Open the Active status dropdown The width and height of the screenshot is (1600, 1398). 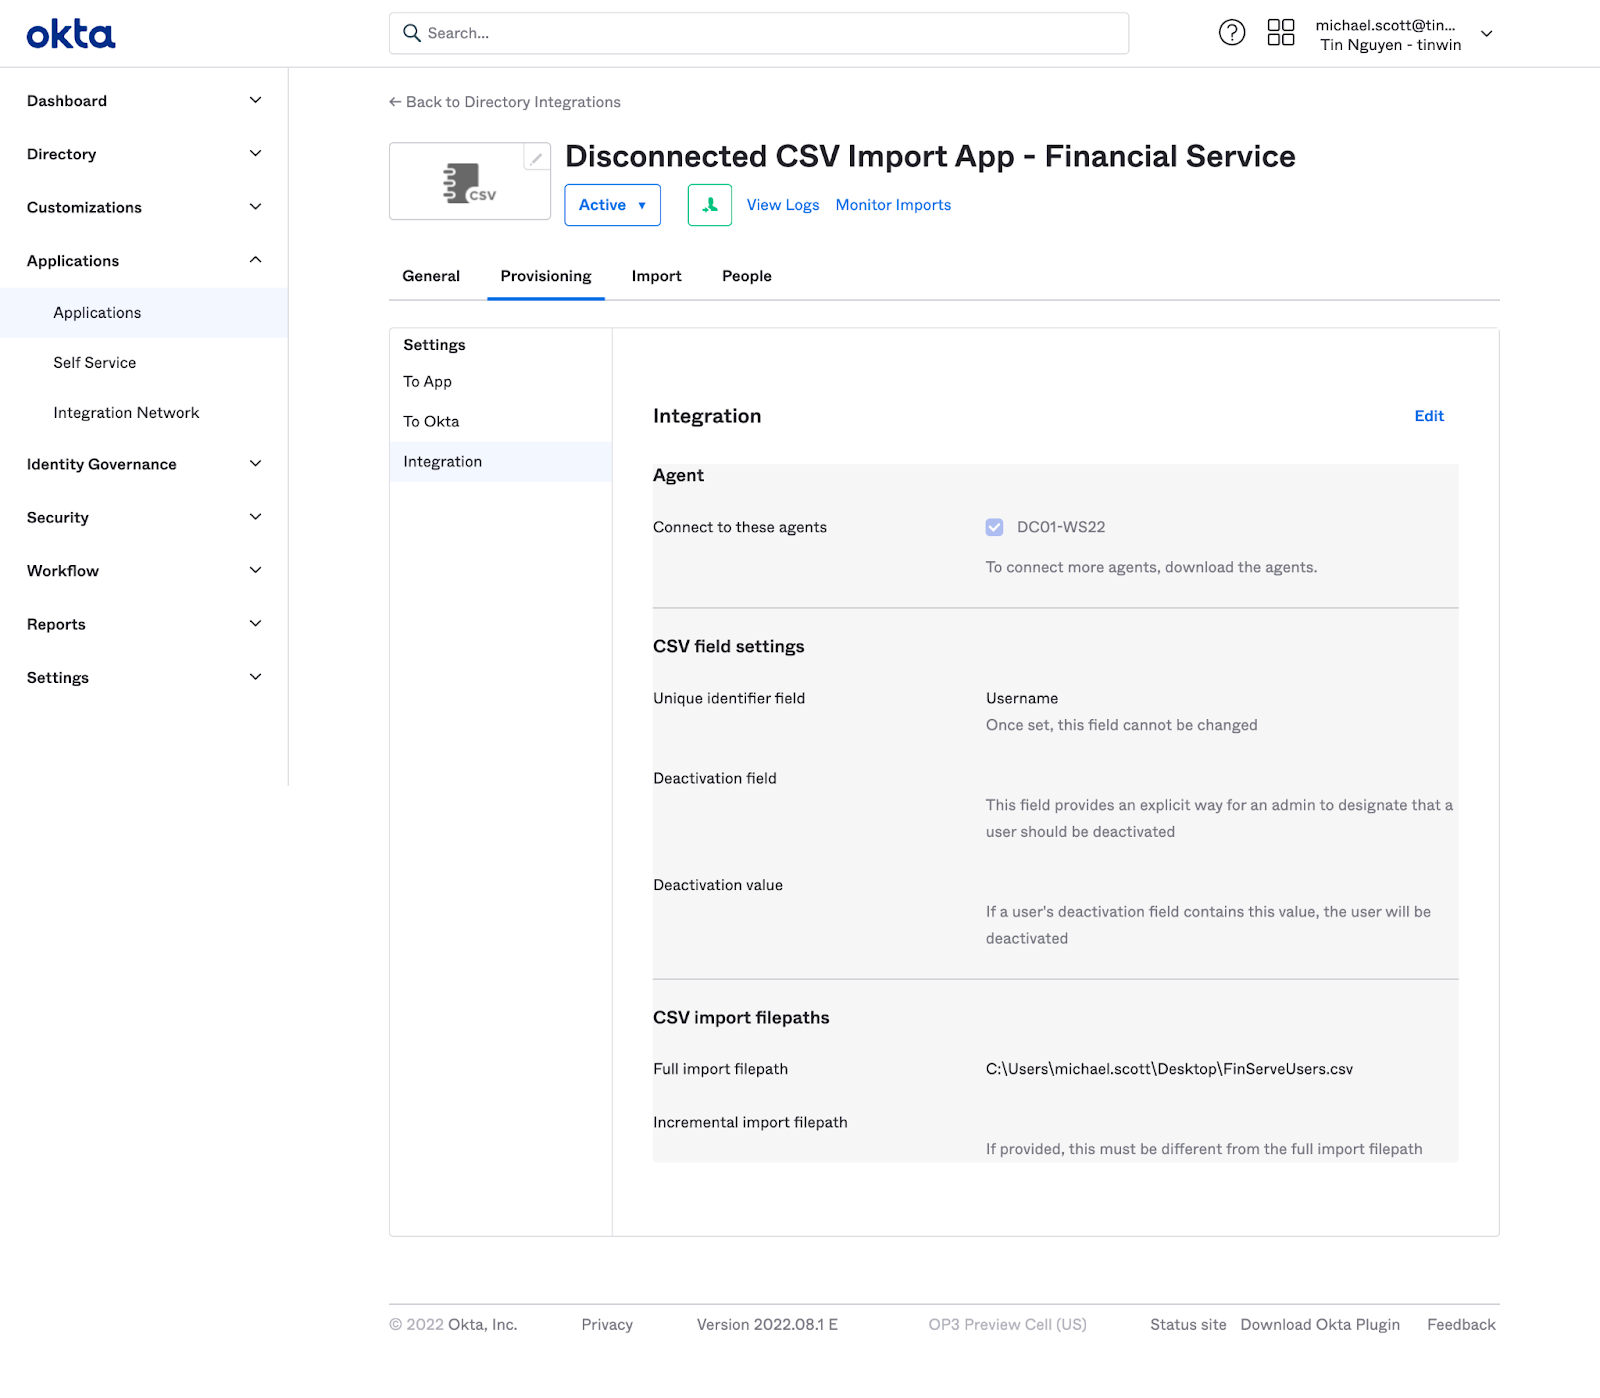point(612,205)
